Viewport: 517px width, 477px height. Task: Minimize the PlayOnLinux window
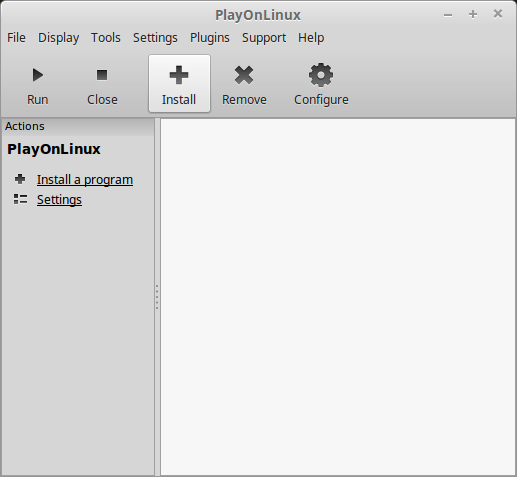(448, 15)
